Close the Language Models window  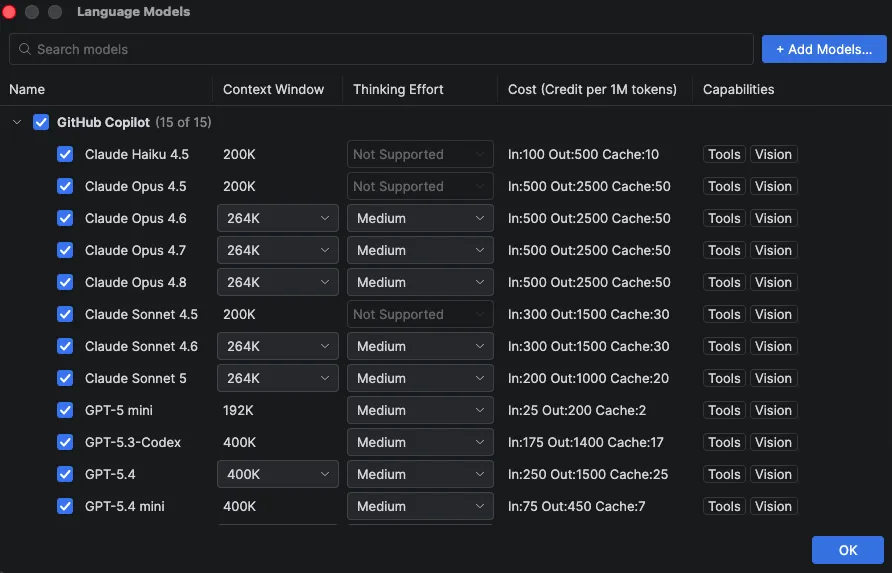click(x=9, y=11)
